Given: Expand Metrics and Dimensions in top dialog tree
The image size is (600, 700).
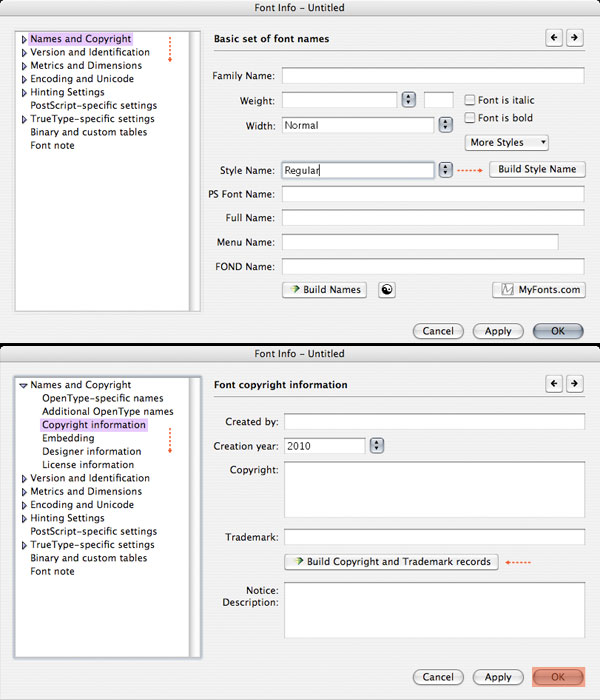Looking at the screenshot, I should (x=24, y=66).
